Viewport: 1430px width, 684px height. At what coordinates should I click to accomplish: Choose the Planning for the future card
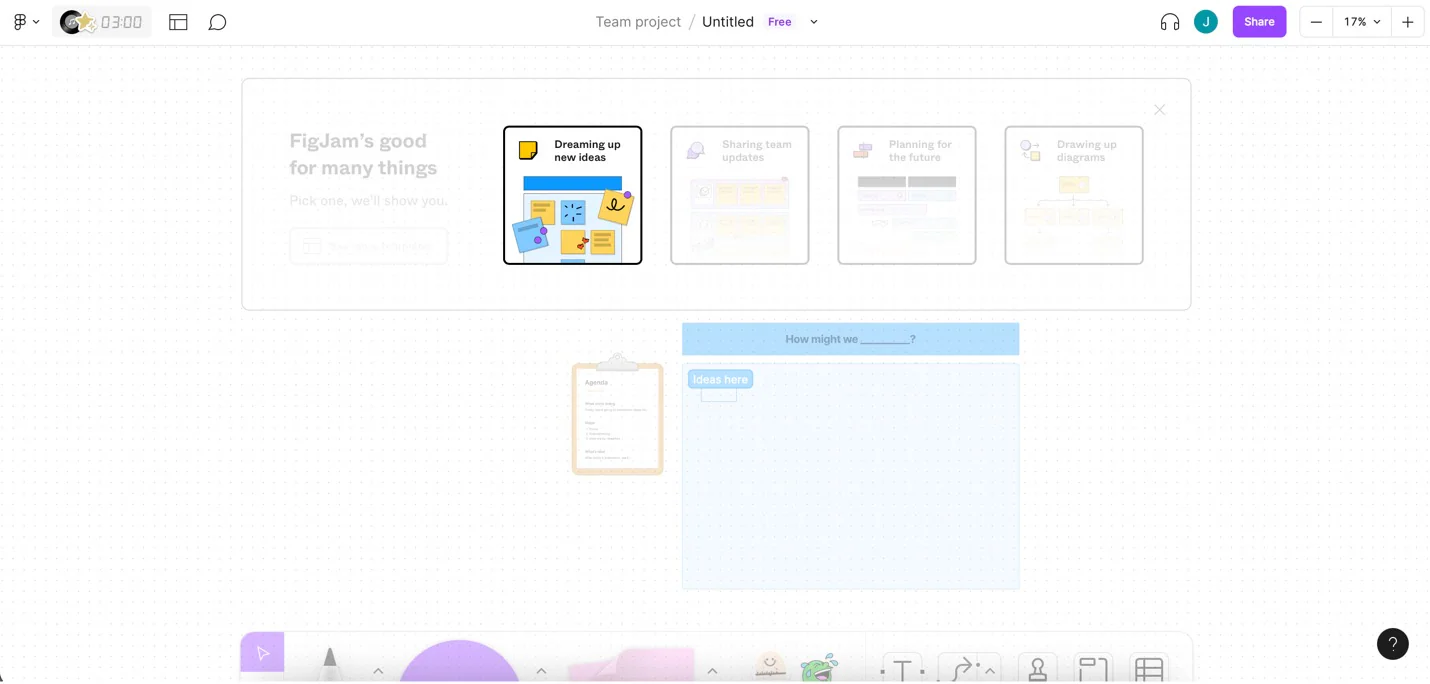click(907, 195)
